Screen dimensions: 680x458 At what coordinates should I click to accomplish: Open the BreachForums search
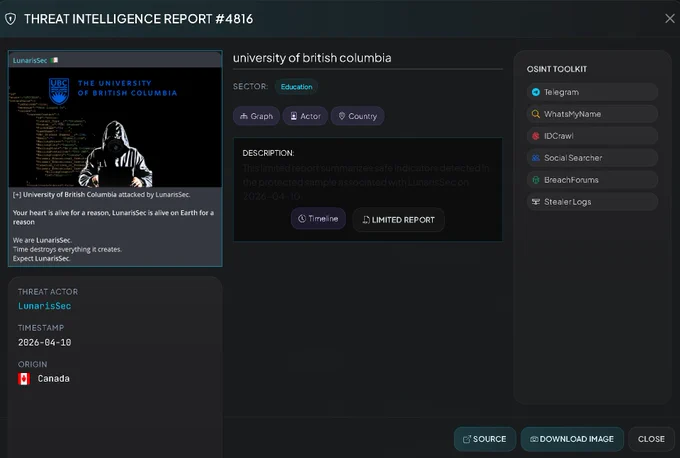(592, 180)
